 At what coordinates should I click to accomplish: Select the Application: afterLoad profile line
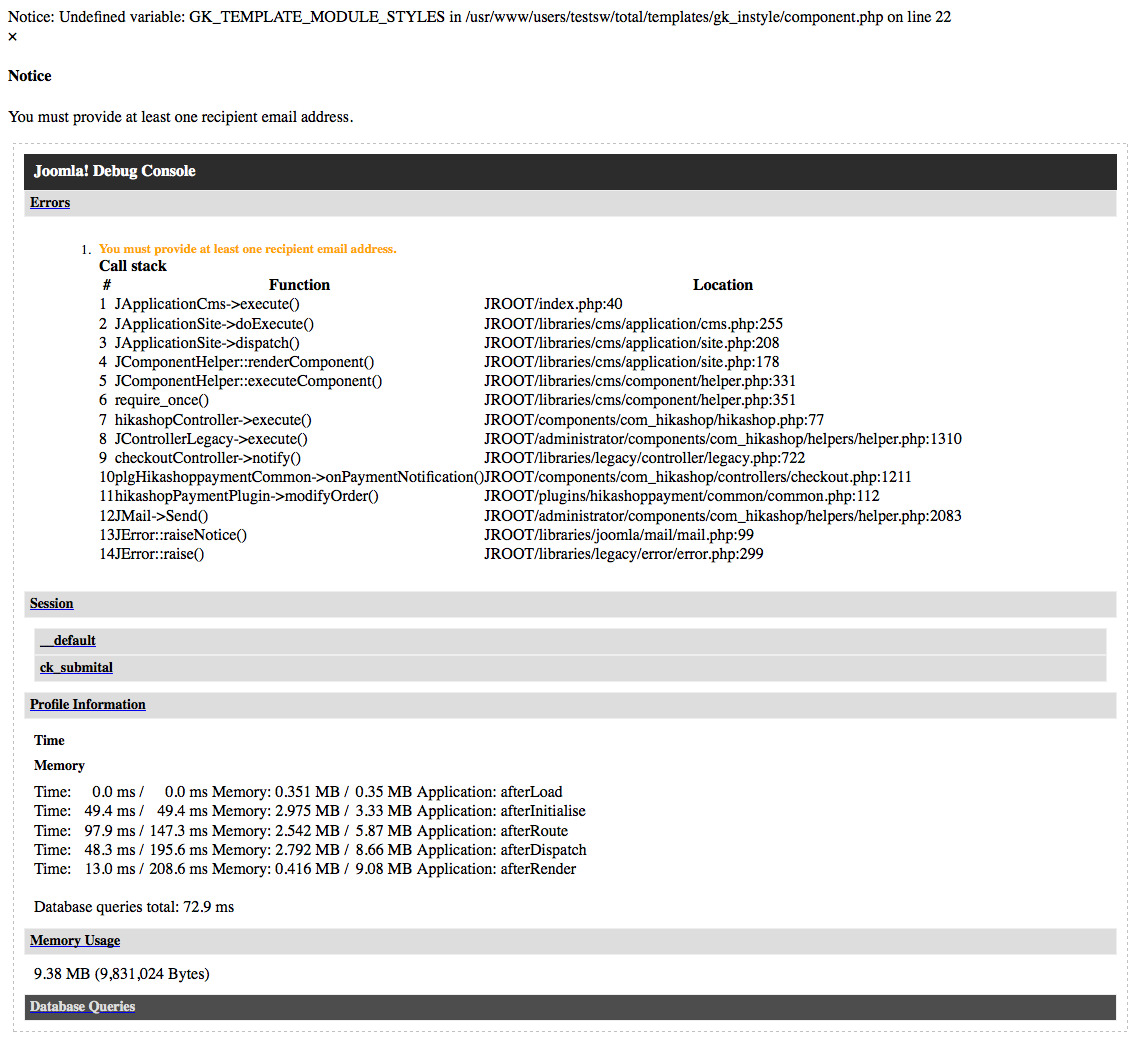(298, 792)
